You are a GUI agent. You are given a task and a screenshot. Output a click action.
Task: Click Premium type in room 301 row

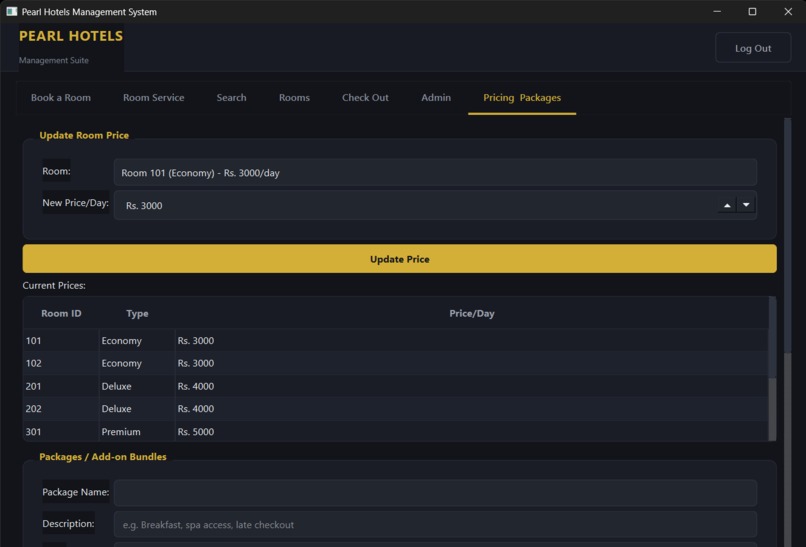click(x=137, y=432)
